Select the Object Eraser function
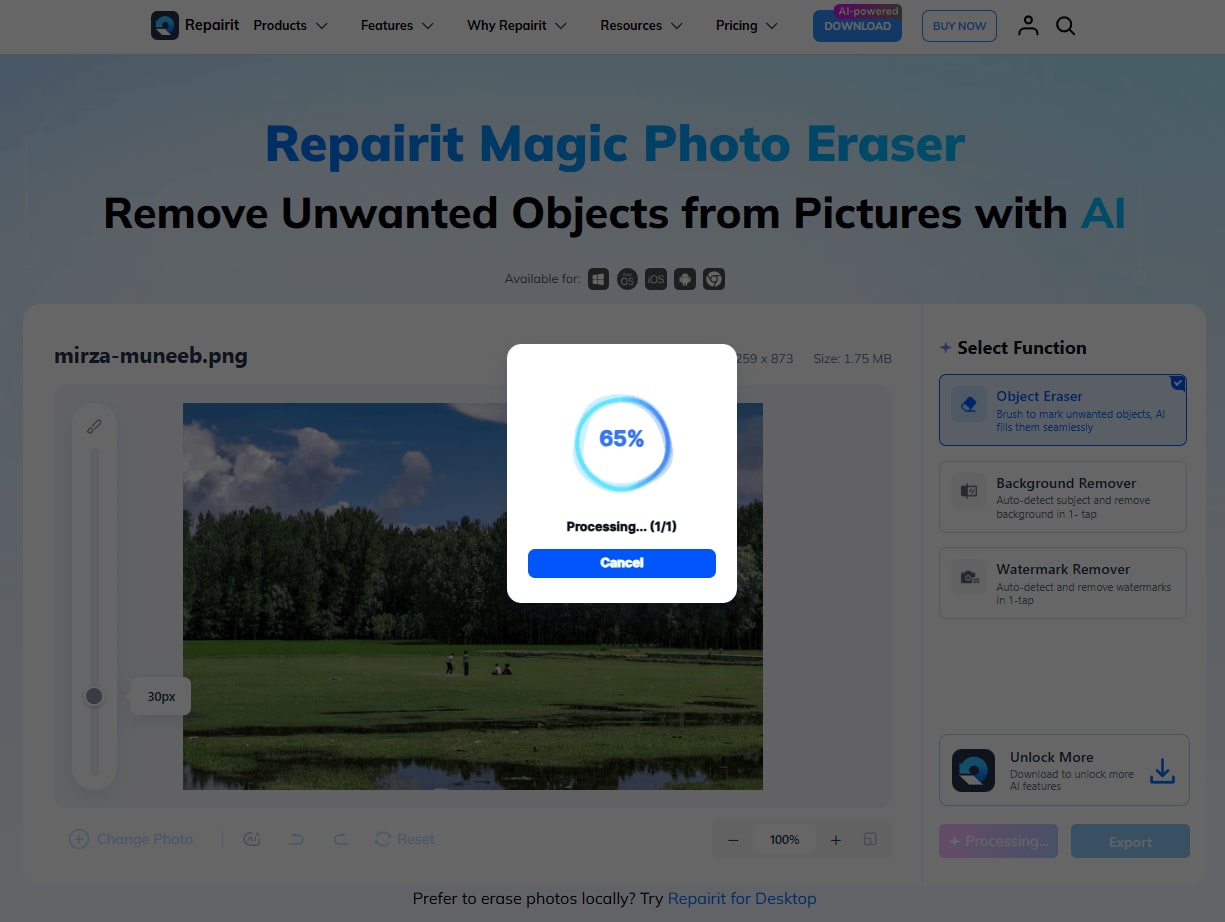 (x=1063, y=410)
